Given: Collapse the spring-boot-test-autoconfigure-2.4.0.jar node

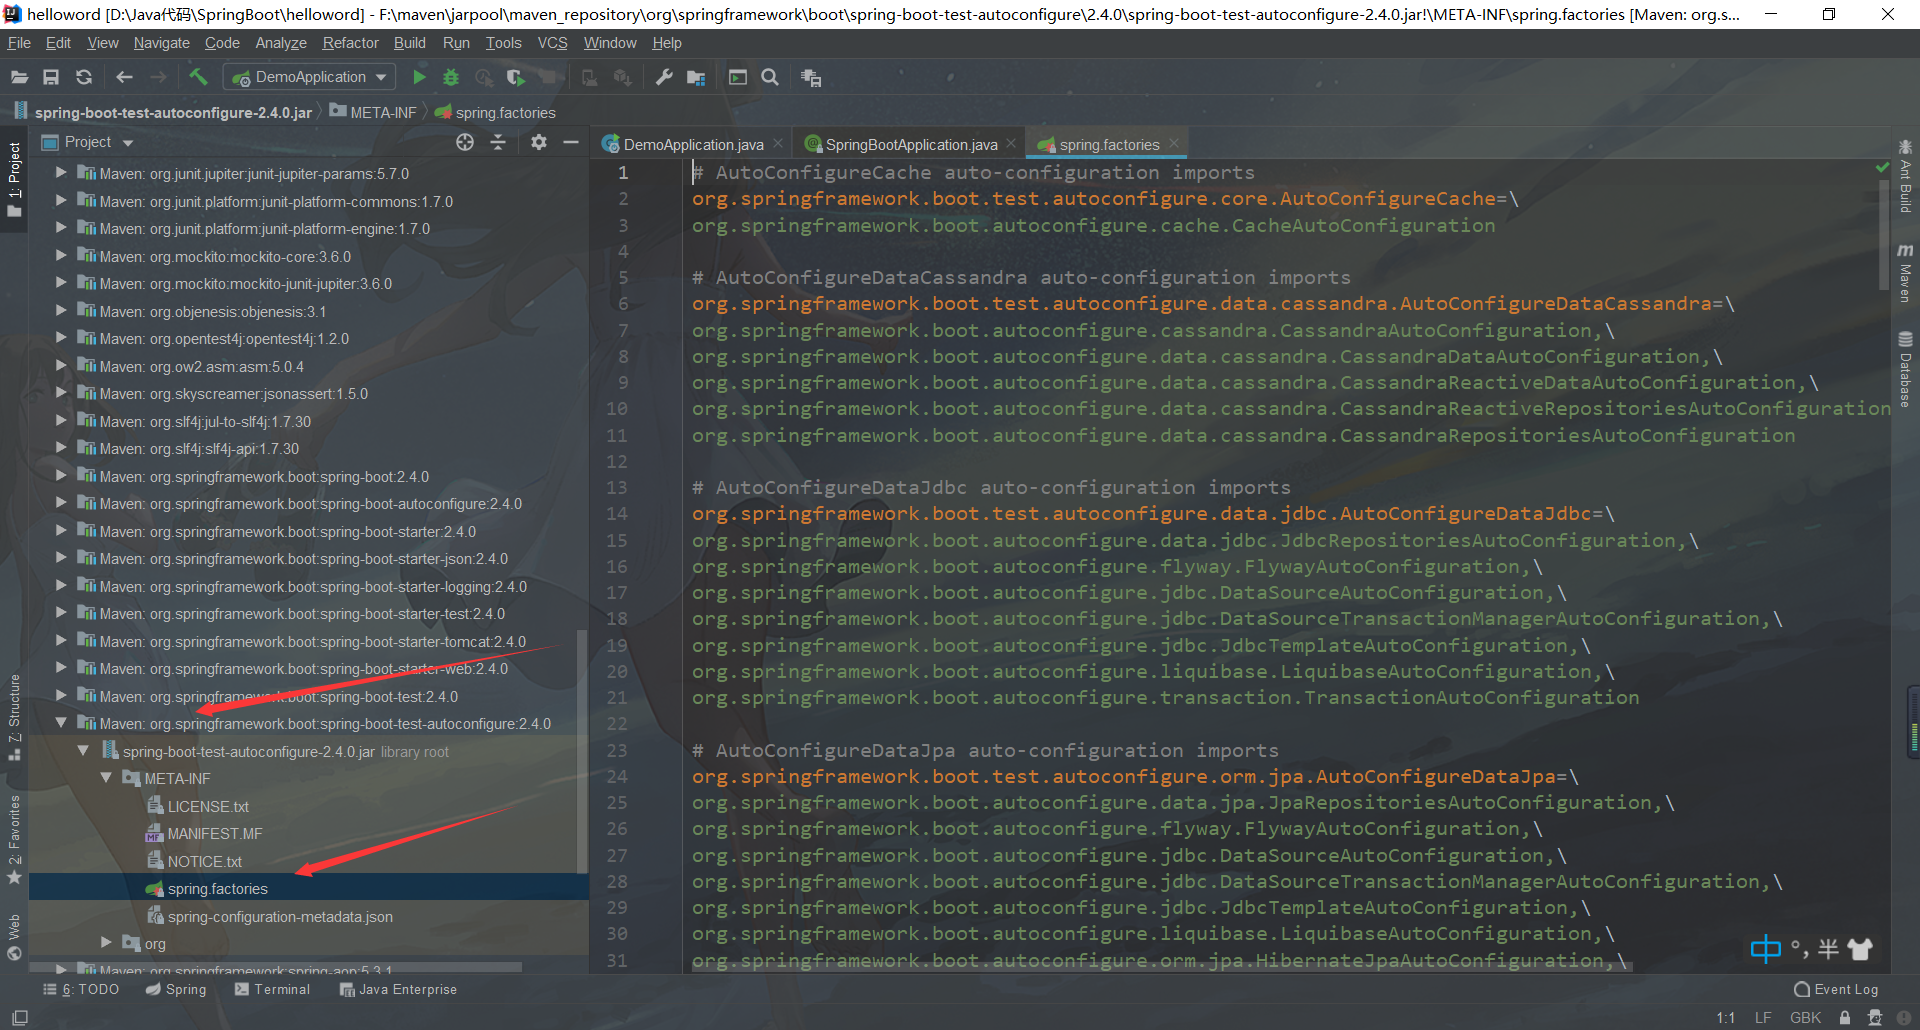Looking at the screenshot, I should coord(83,750).
